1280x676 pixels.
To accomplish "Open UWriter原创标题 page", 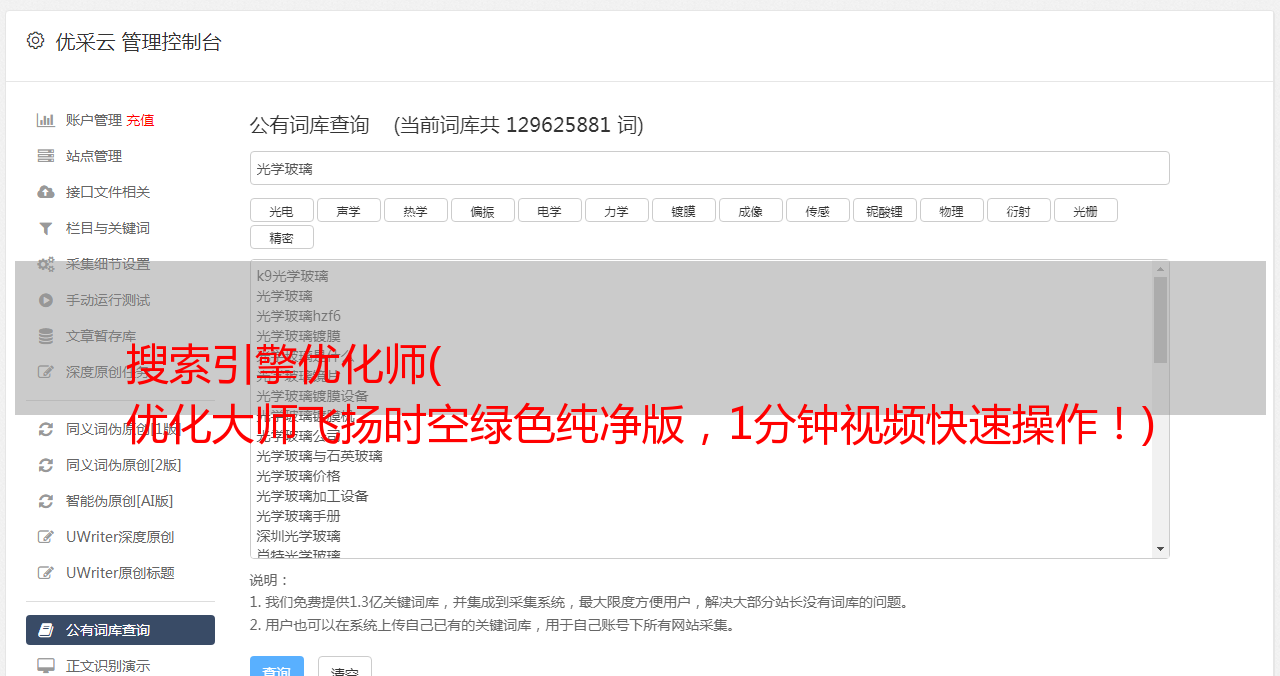I will tap(120, 573).
